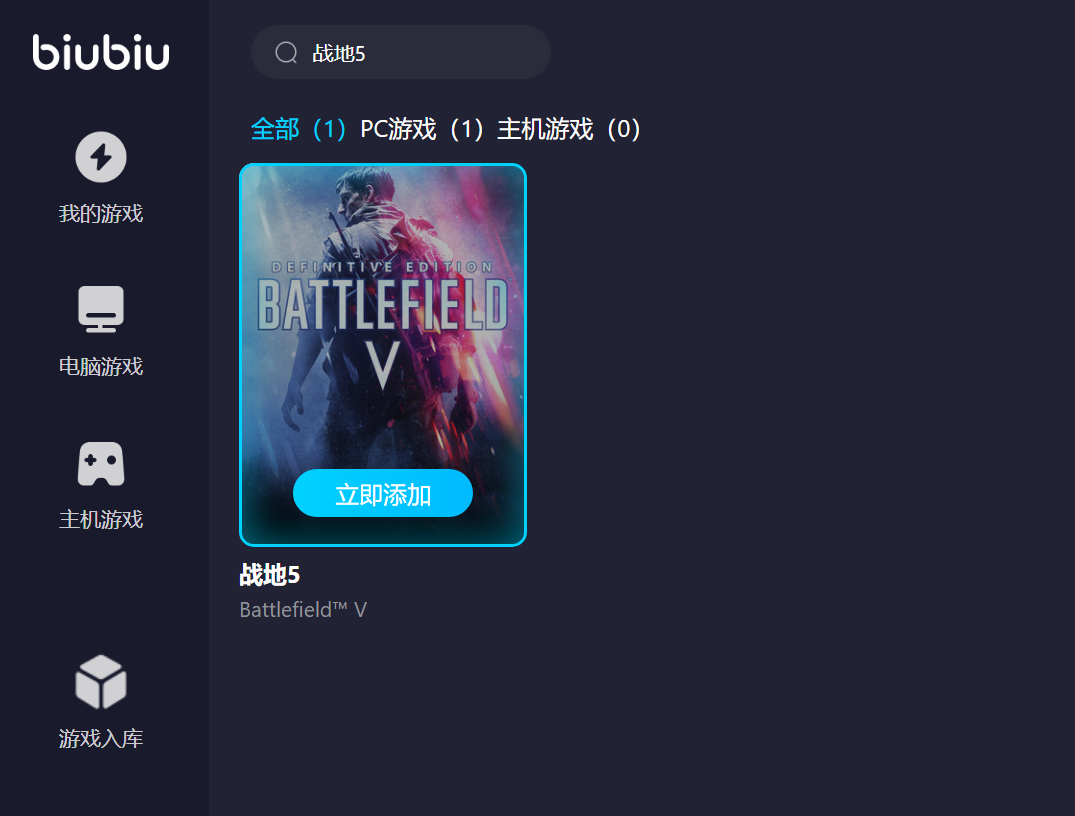The width and height of the screenshot is (1075, 816).
Task: Click the search magnifier icon
Action: [286, 53]
